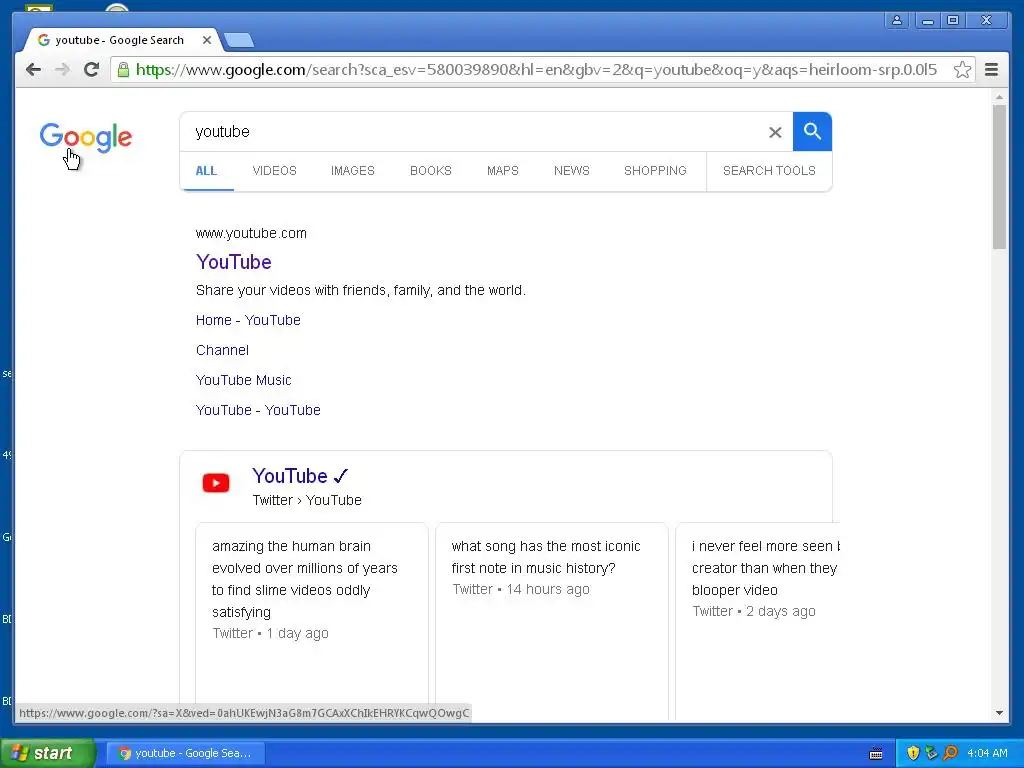Click Twitter • 2 days ago timestamp
This screenshot has width=1024, height=768.
754,611
